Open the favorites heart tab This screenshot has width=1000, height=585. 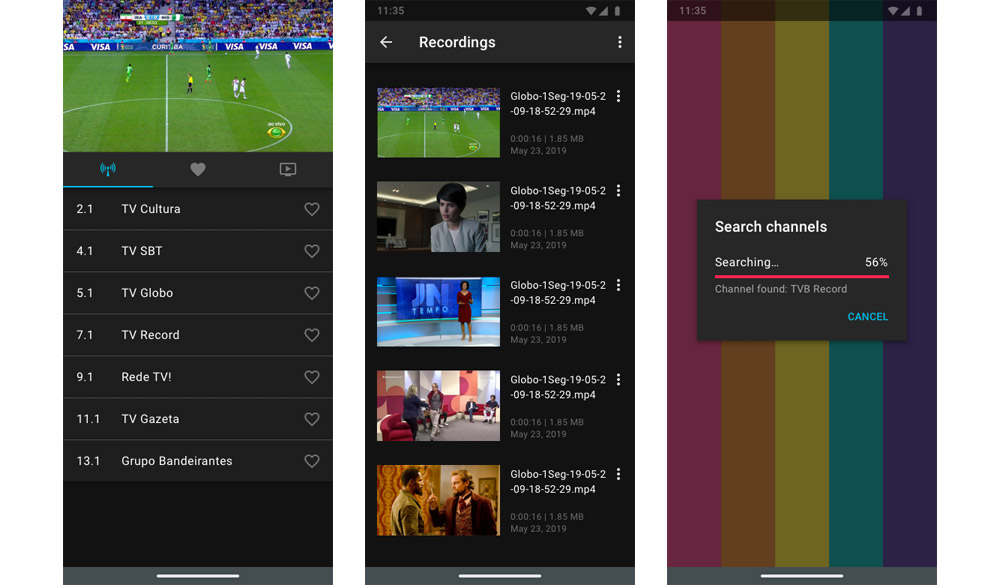click(x=198, y=169)
